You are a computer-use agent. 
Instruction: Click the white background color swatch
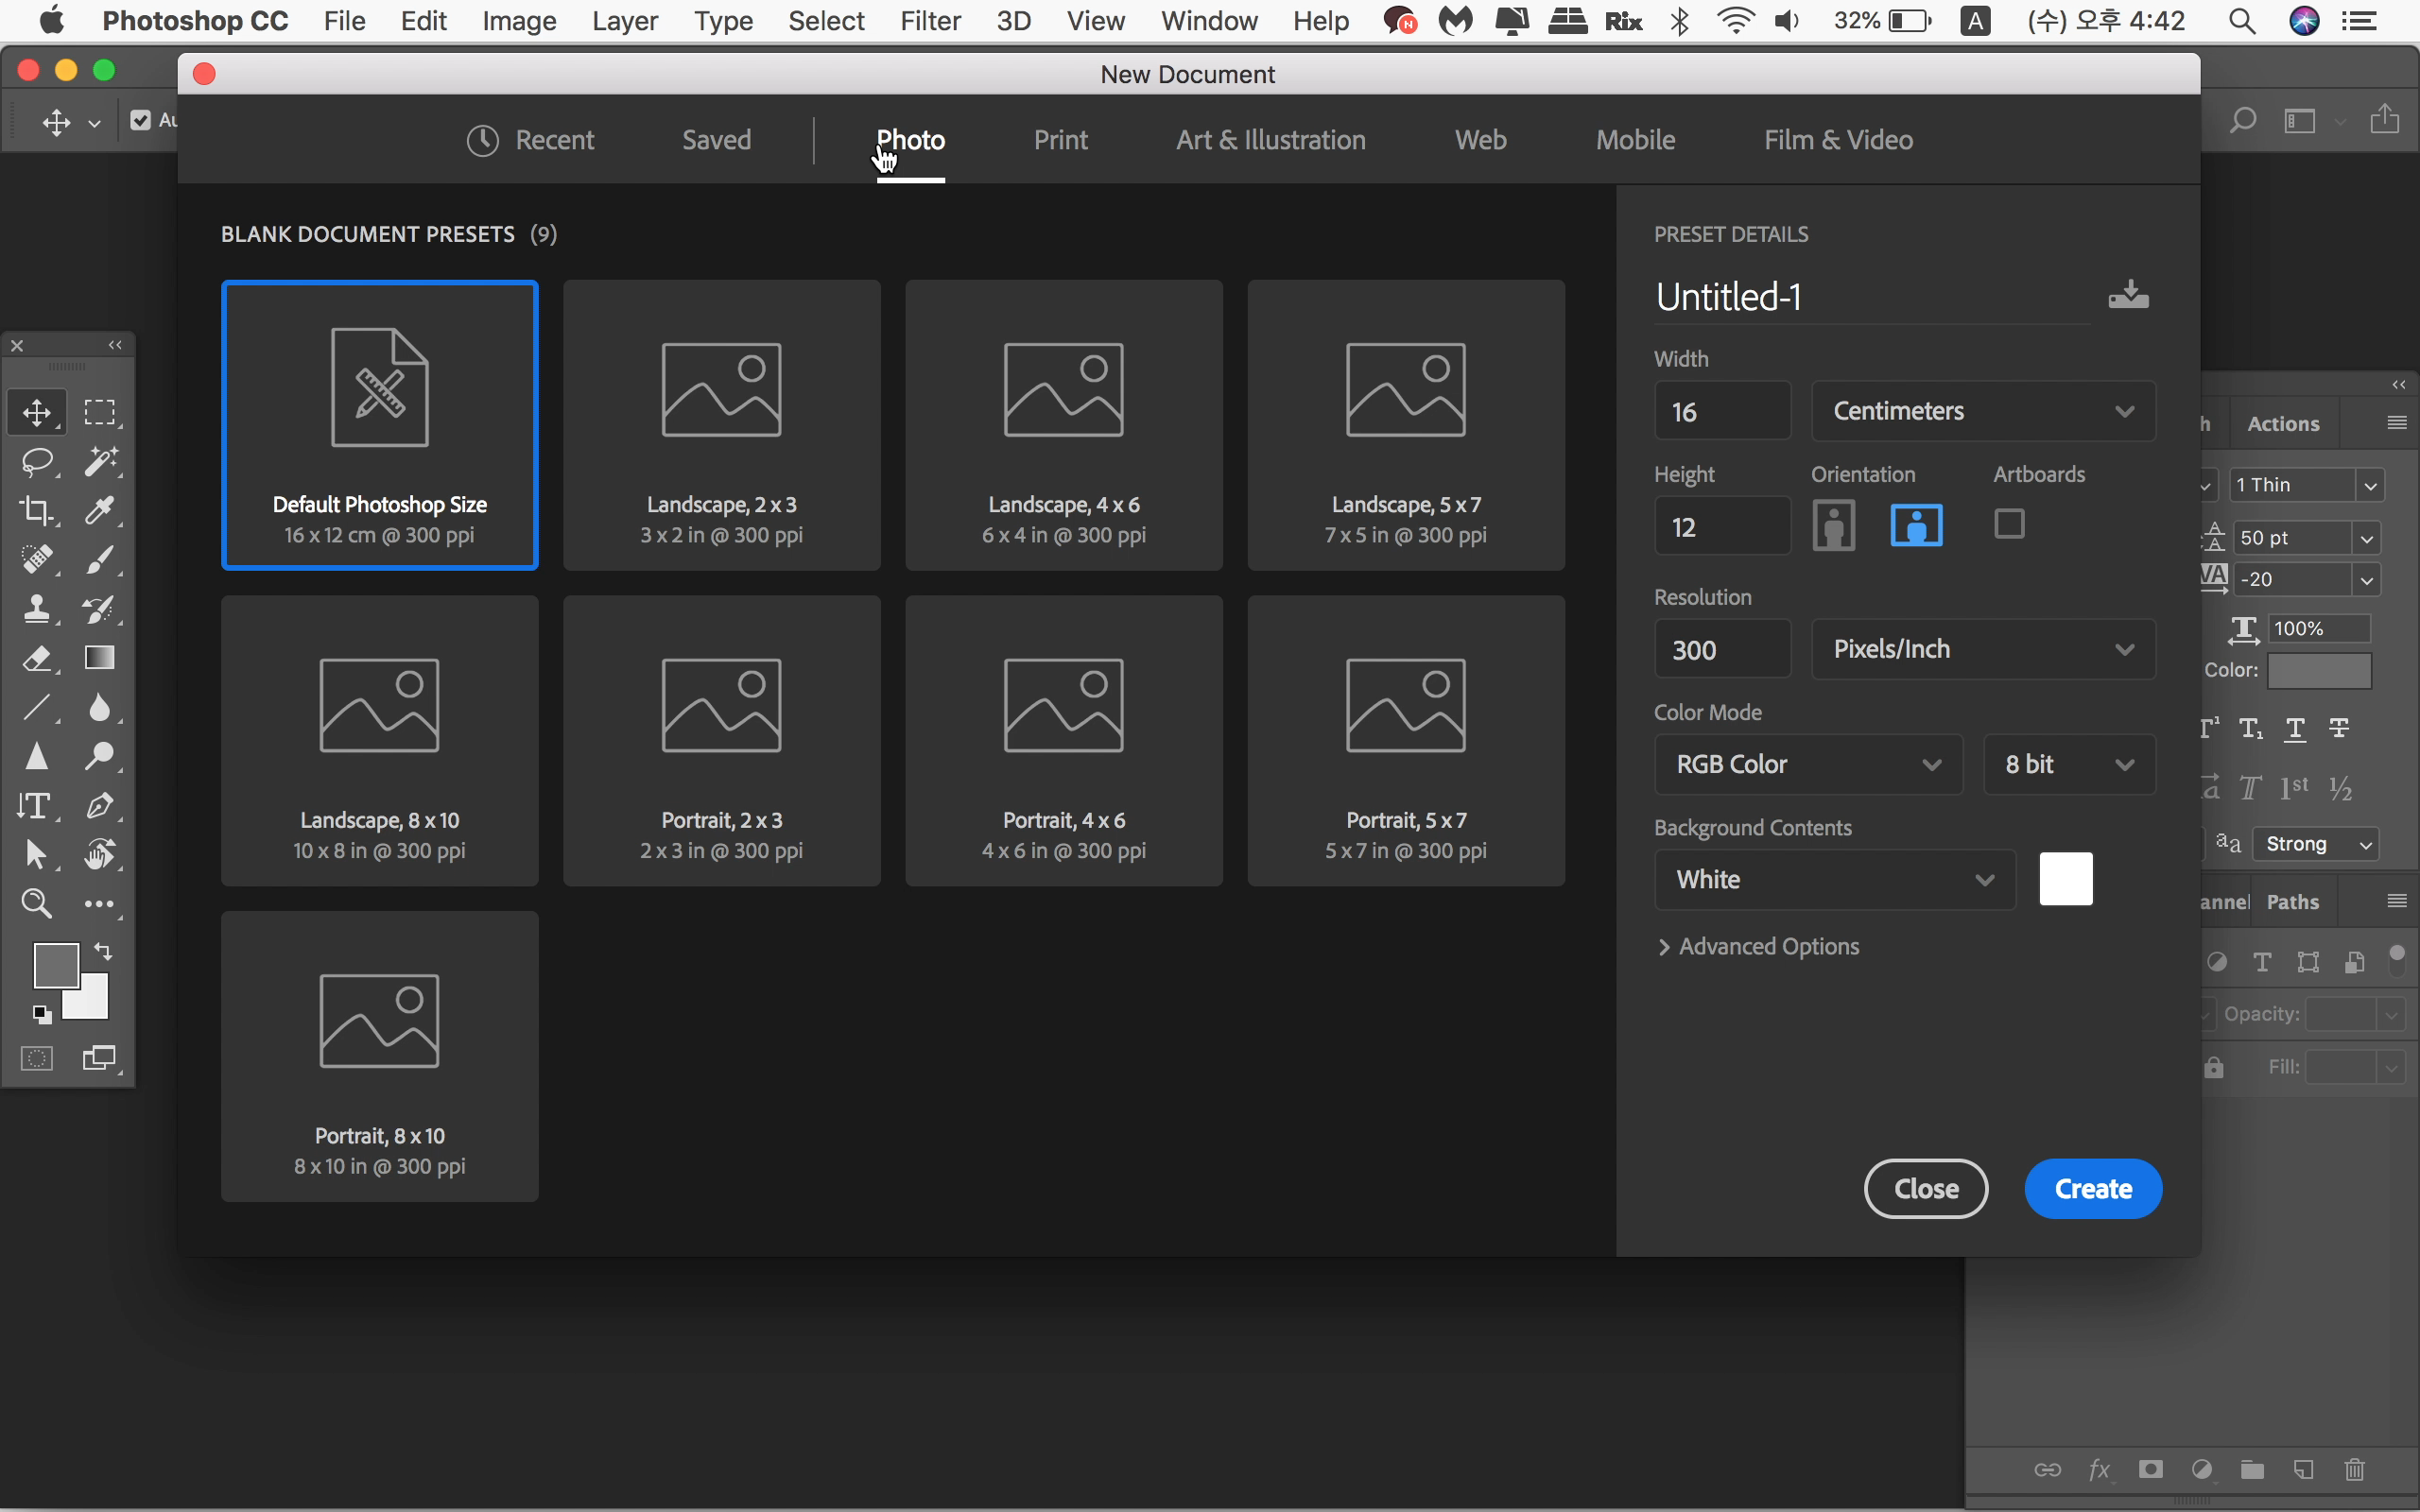click(2066, 879)
